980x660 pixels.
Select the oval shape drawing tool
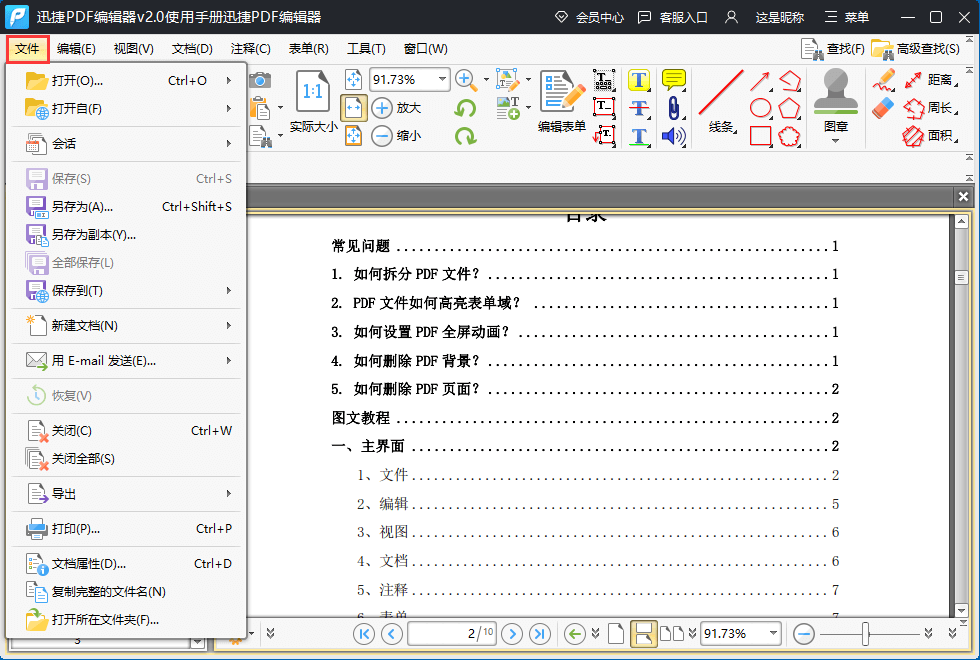pyautogui.click(x=761, y=108)
